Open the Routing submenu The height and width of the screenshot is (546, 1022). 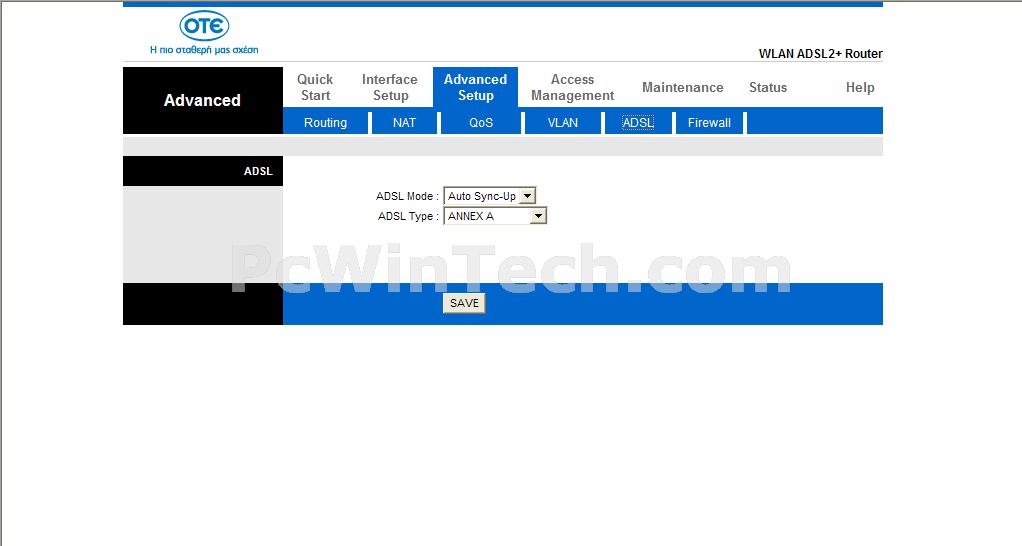point(325,122)
